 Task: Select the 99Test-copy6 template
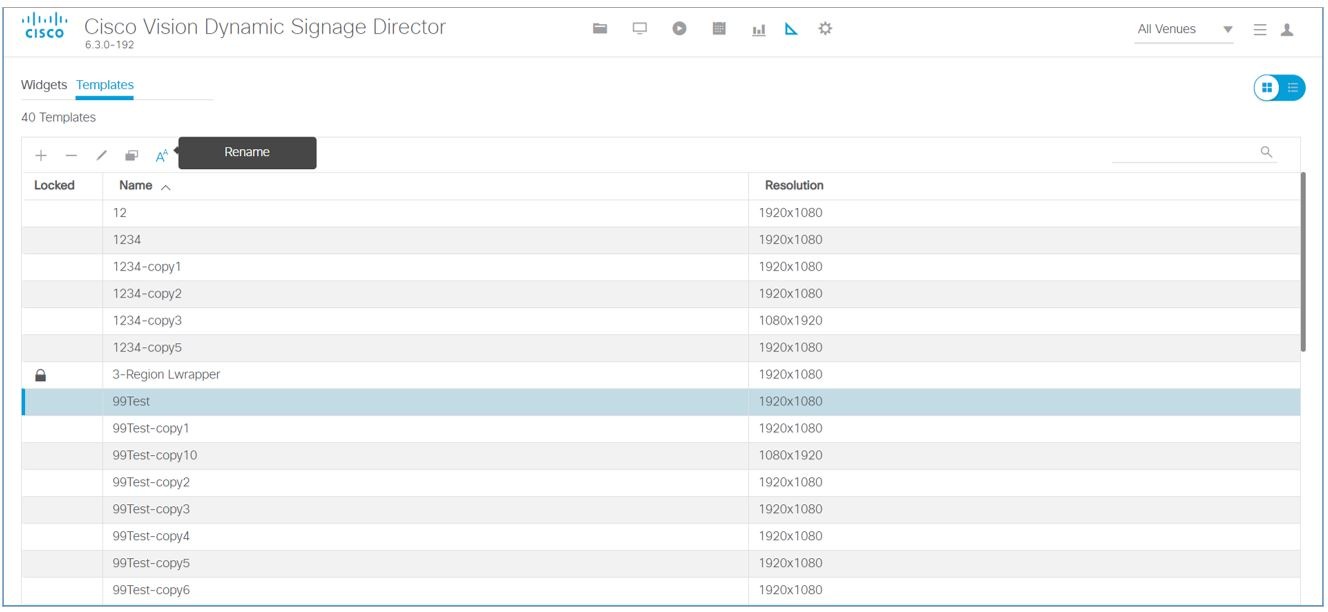tap(662, 591)
